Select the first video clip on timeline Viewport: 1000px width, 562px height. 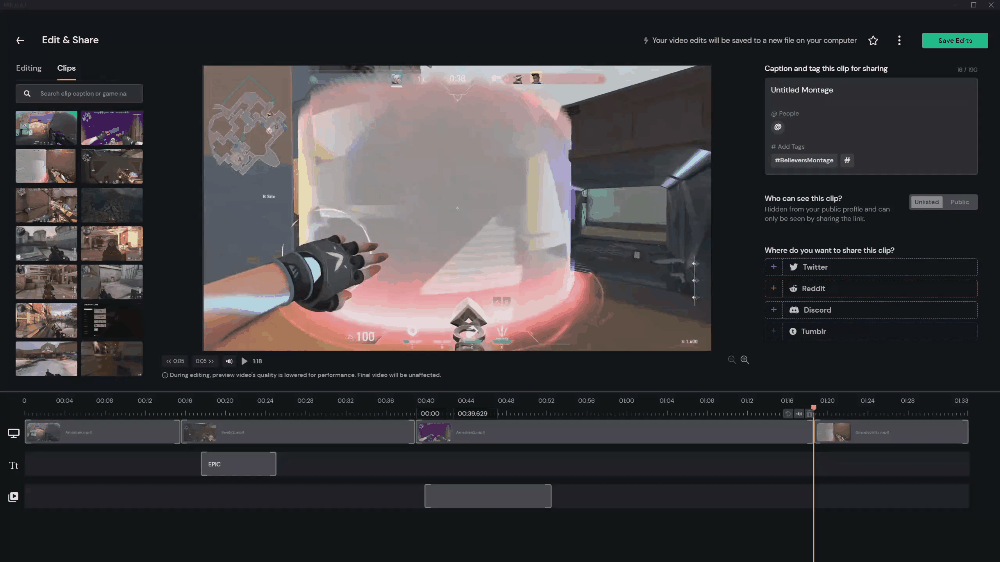[102, 432]
